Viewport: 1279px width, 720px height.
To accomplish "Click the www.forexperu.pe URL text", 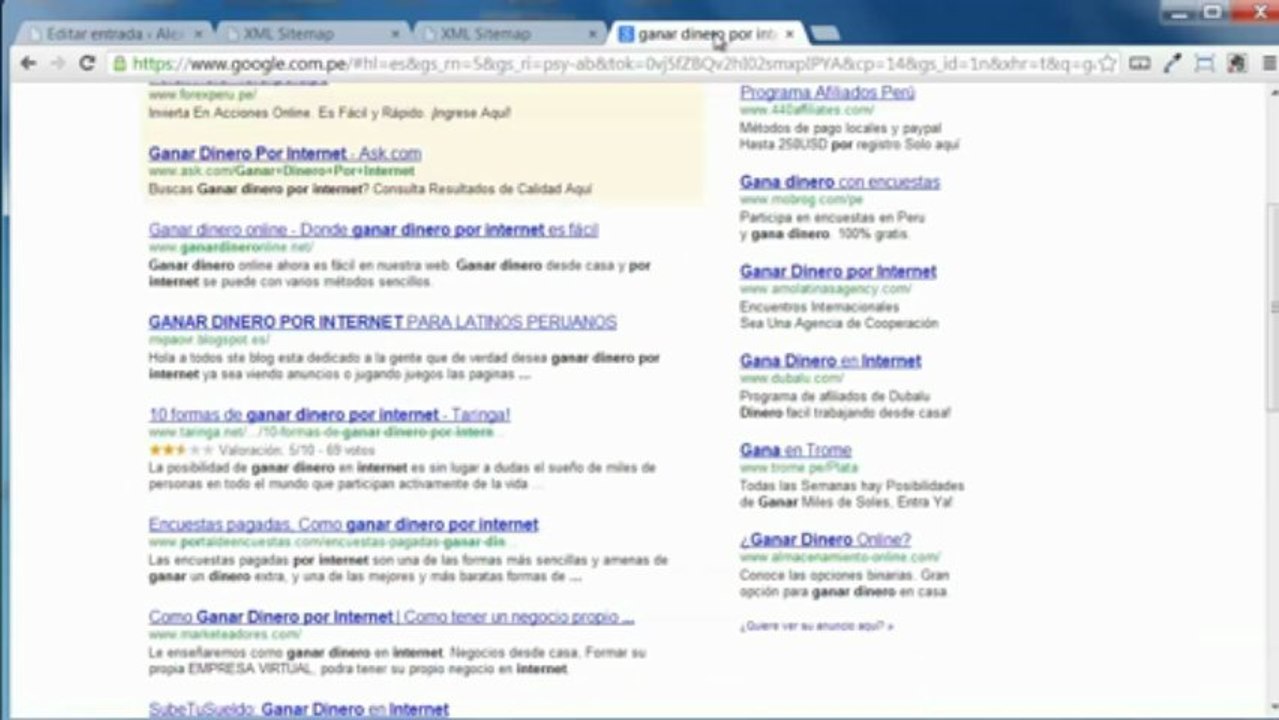I will [x=202, y=94].
